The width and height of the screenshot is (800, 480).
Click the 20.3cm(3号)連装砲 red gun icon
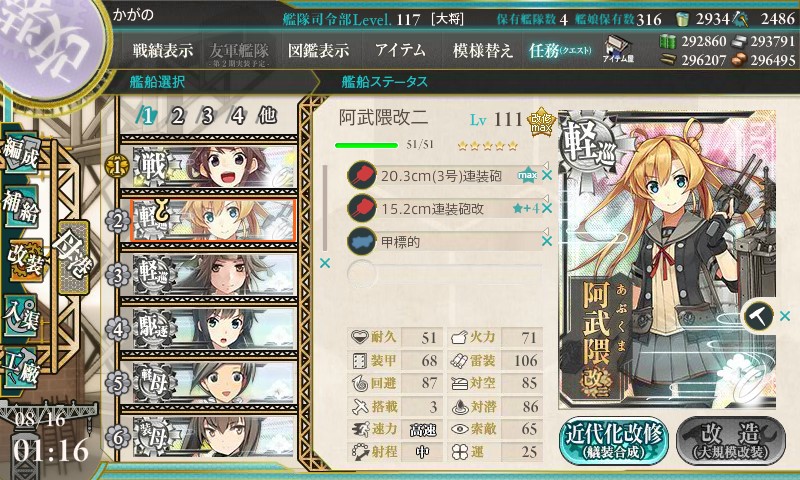click(361, 175)
